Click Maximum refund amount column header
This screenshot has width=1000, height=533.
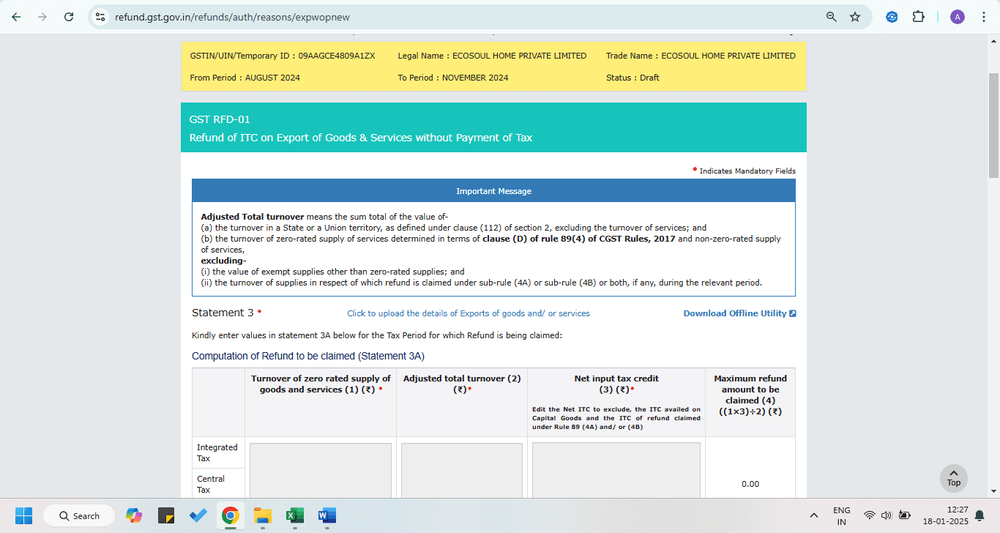[x=750, y=395]
